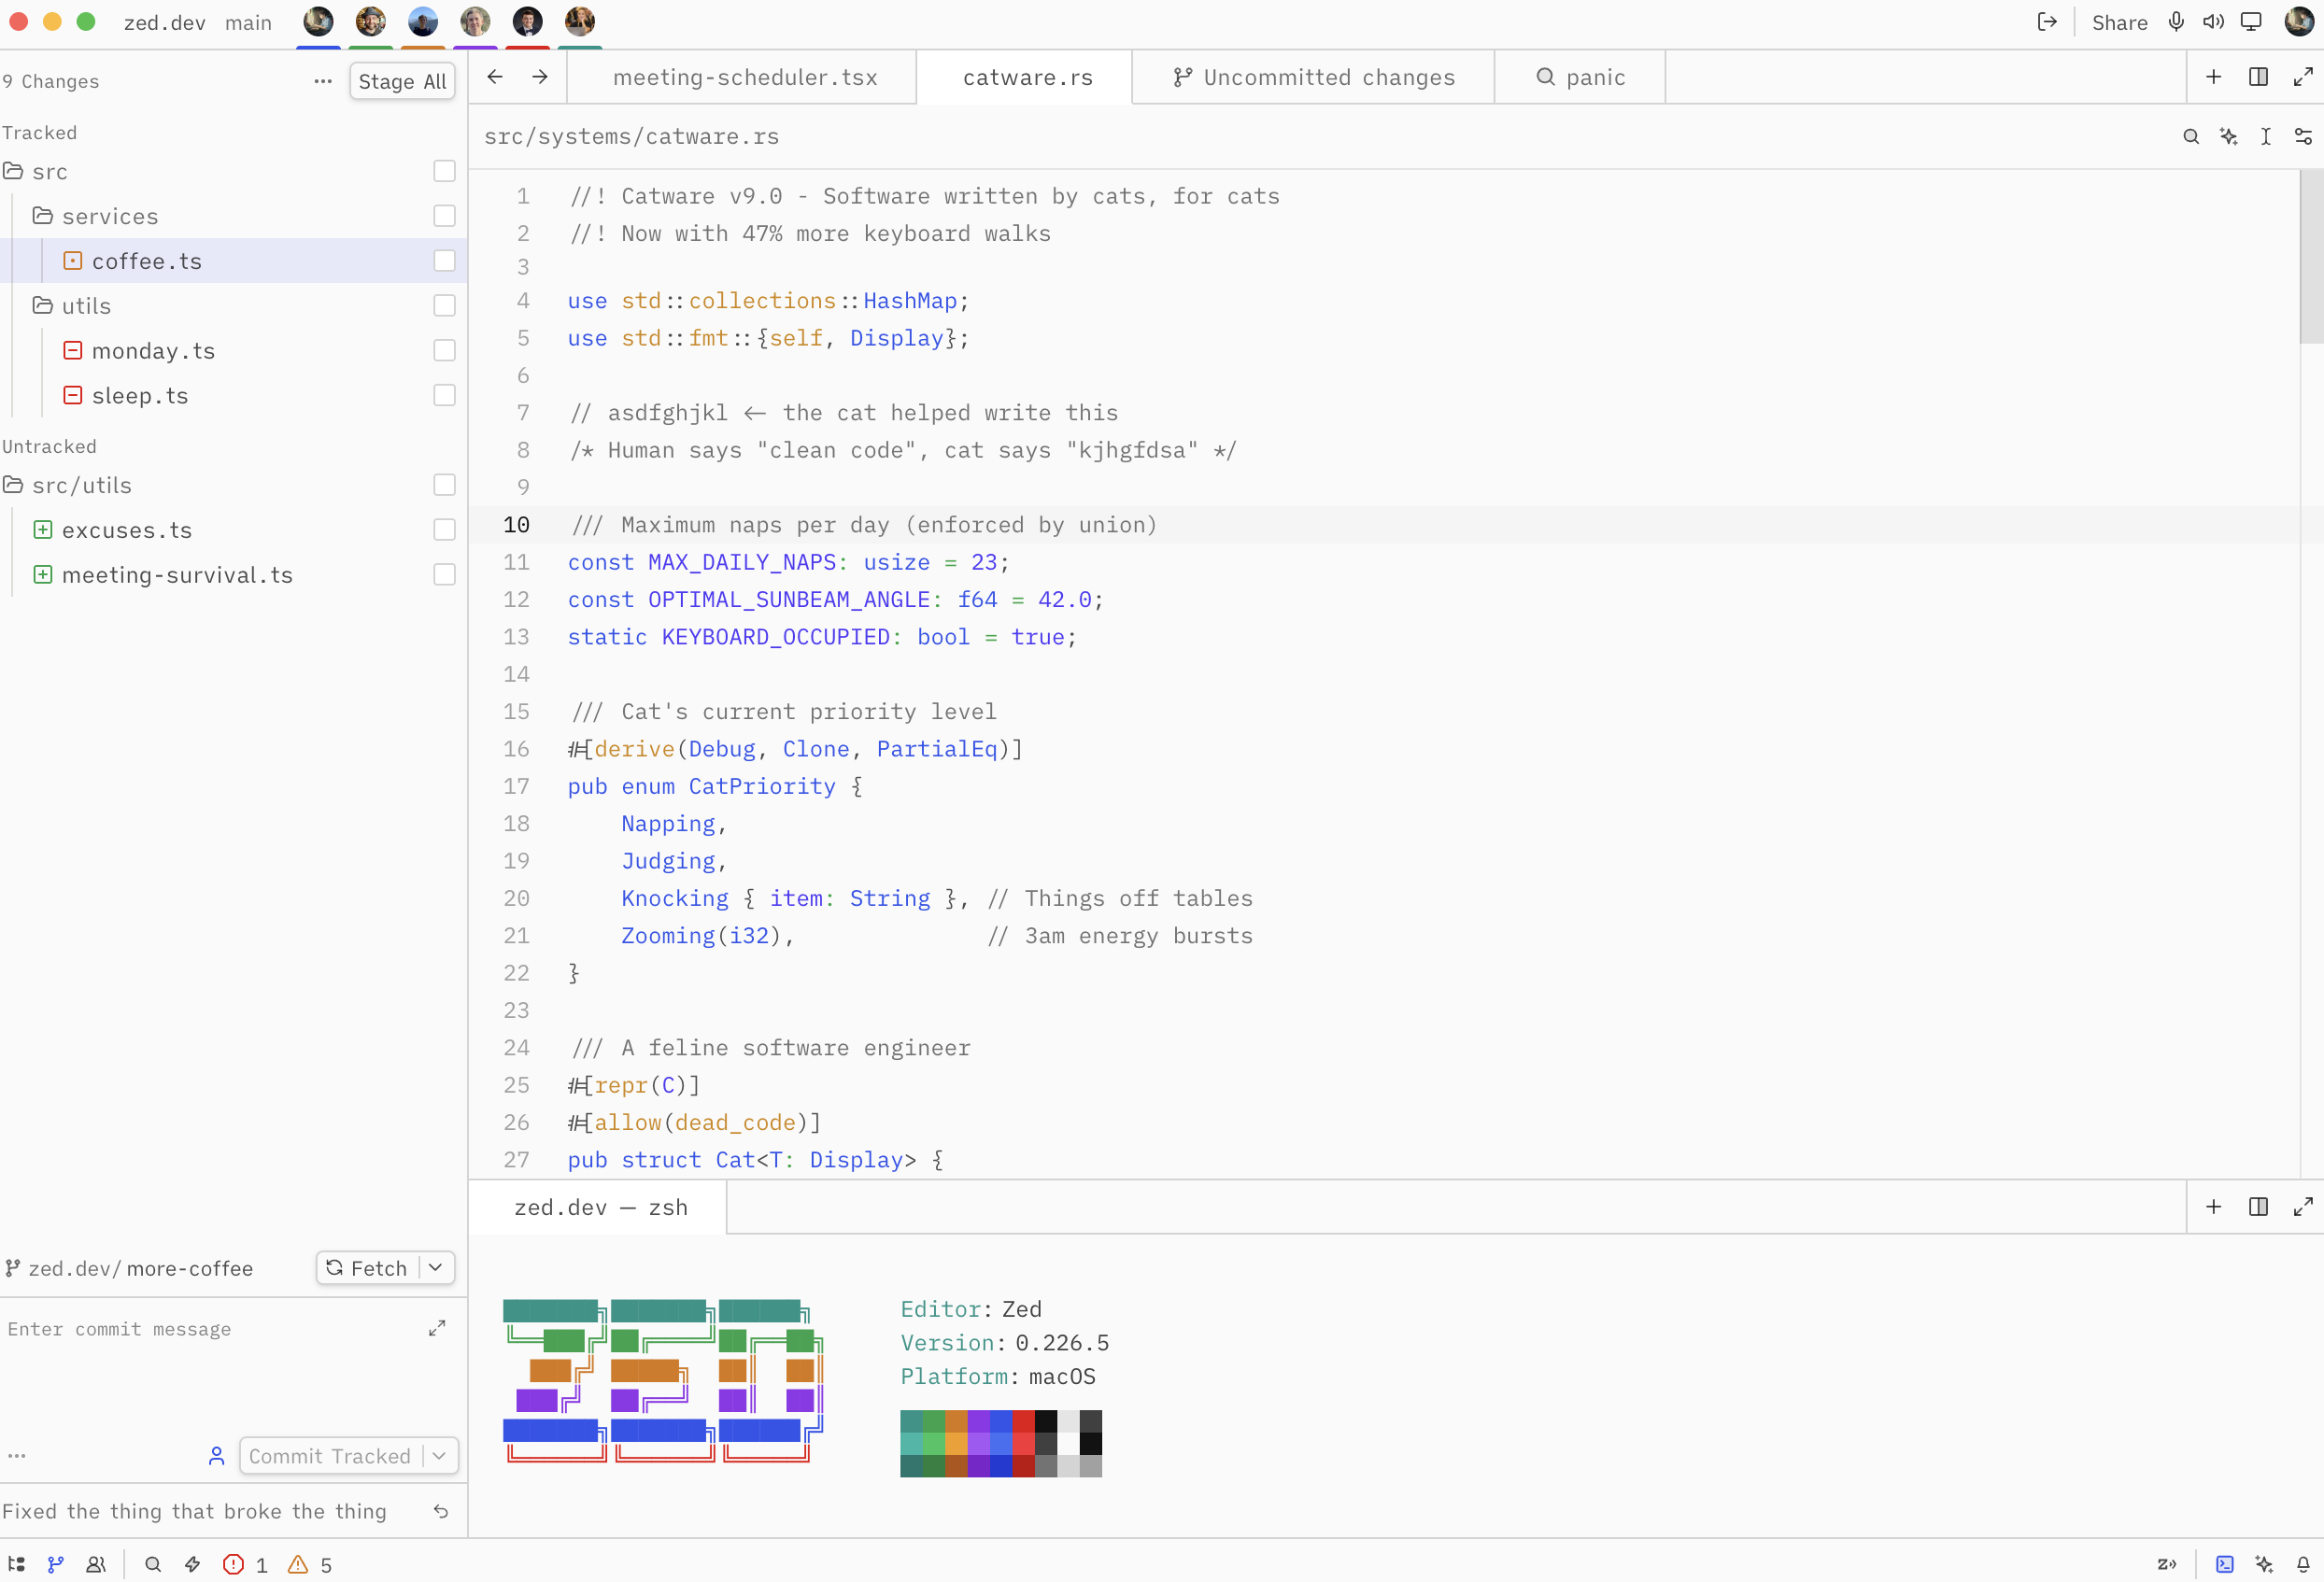Screen dimensions: 2324x1582
Task: Open the Fetch dropdown arrow
Action: (x=436, y=1268)
